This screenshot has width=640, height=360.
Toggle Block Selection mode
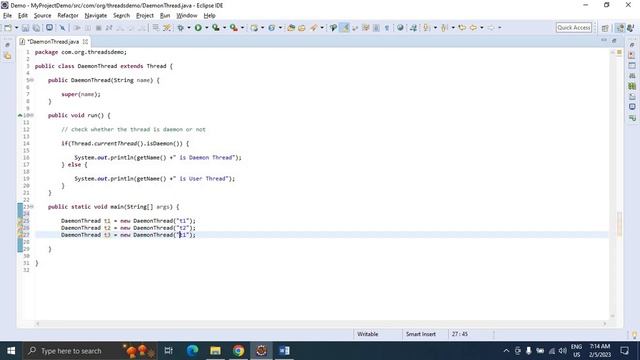coord(376,28)
